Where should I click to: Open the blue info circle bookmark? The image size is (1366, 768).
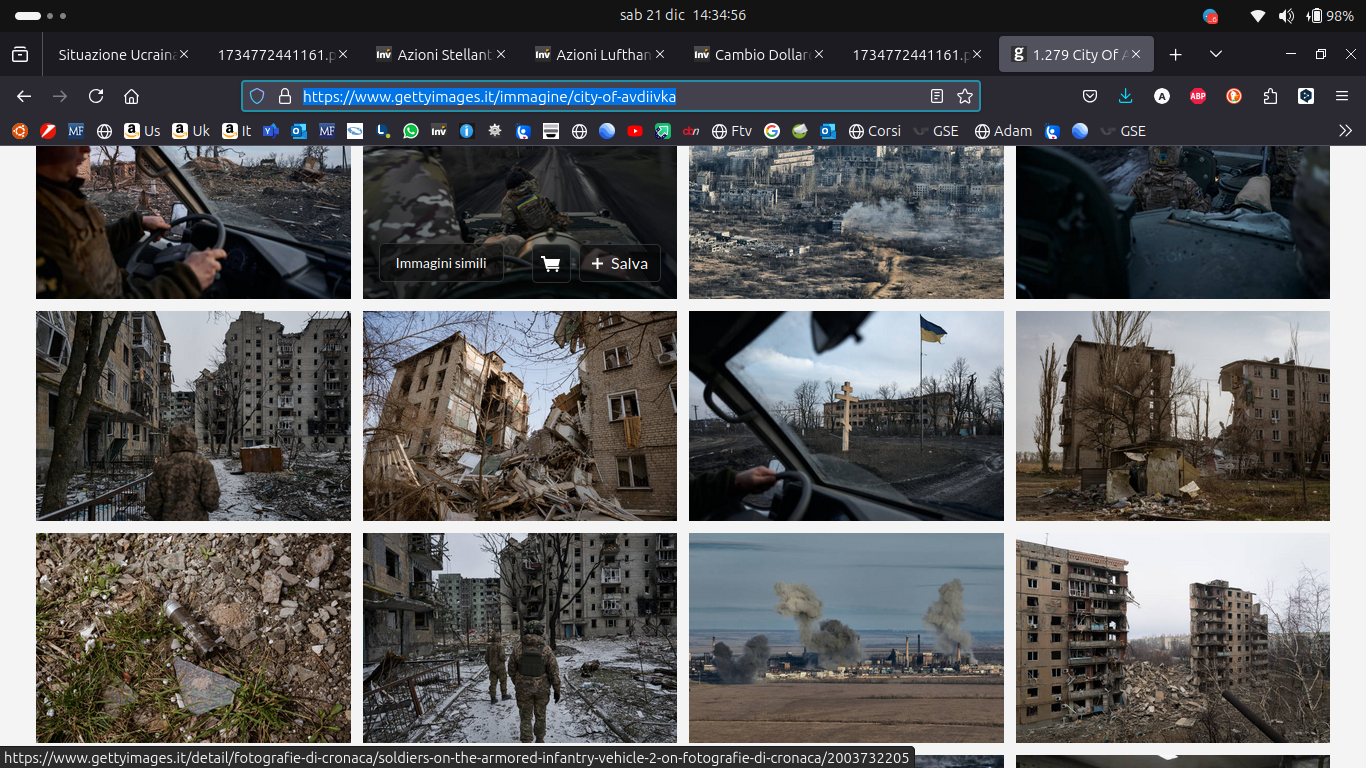click(467, 131)
